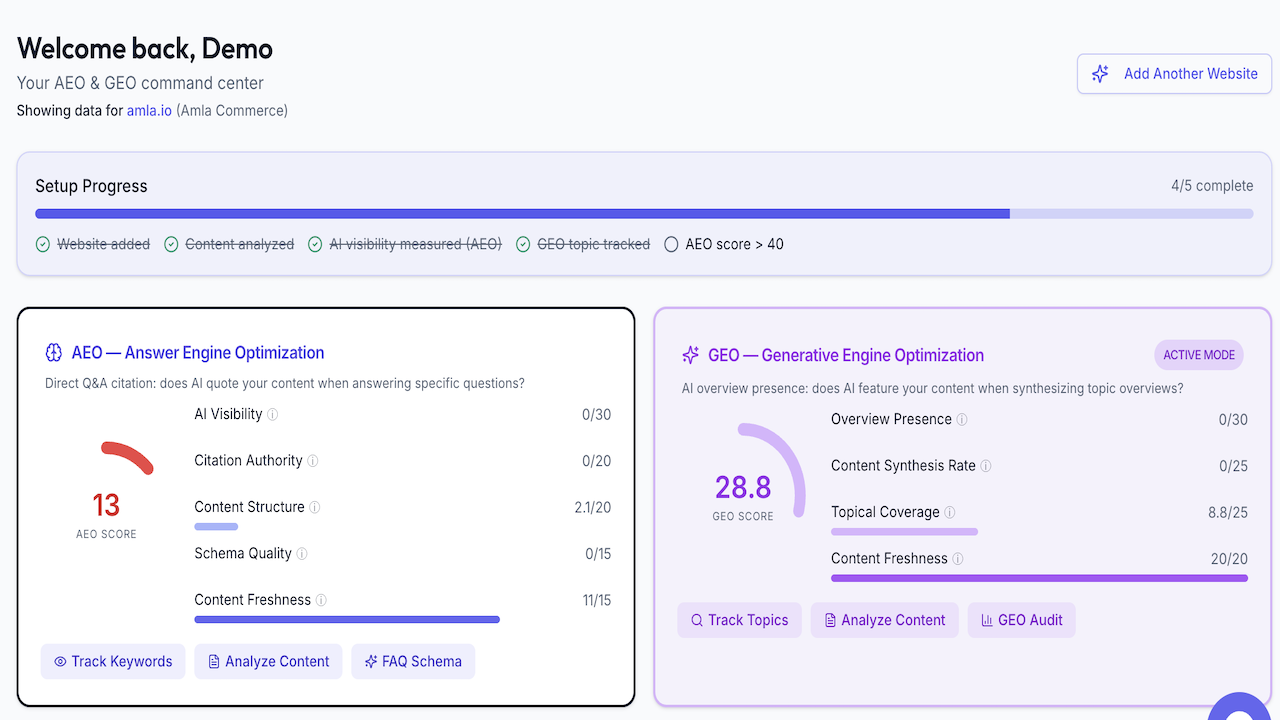Click document icon in GEO Analyze Content button
Image resolution: width=1280 pixels, height=720 pixels.
tap(830, 620)
